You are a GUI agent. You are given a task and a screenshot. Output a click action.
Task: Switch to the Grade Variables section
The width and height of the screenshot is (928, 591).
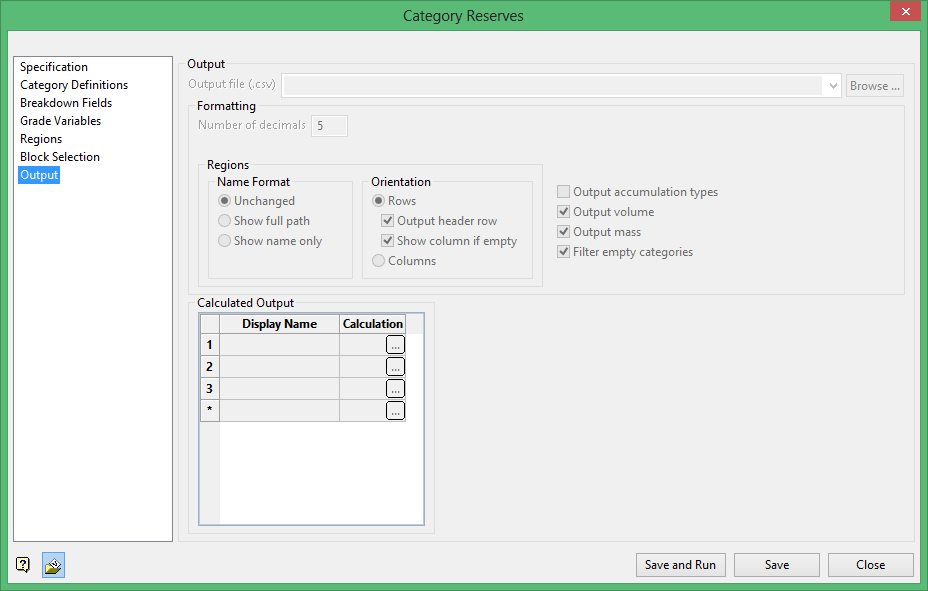[60, 121]
